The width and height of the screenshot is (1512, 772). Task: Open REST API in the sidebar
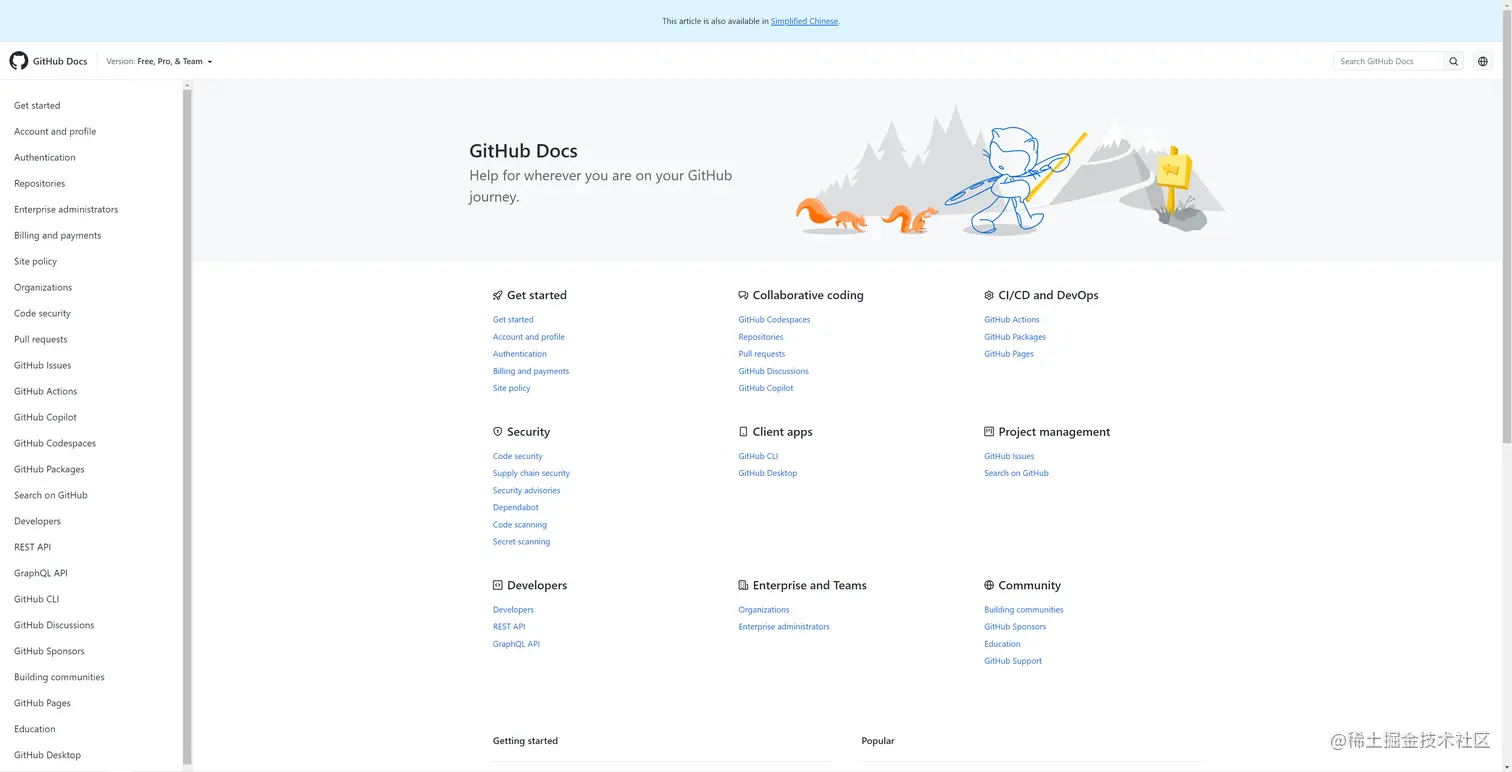[x=33, y=547]
